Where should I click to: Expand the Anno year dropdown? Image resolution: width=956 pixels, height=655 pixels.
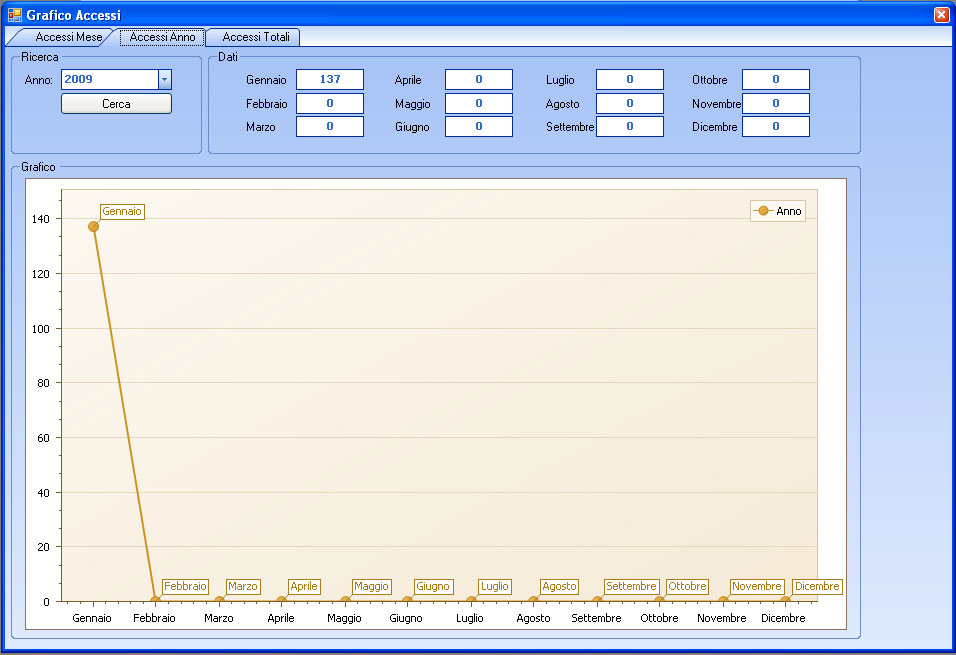point(165,80)
